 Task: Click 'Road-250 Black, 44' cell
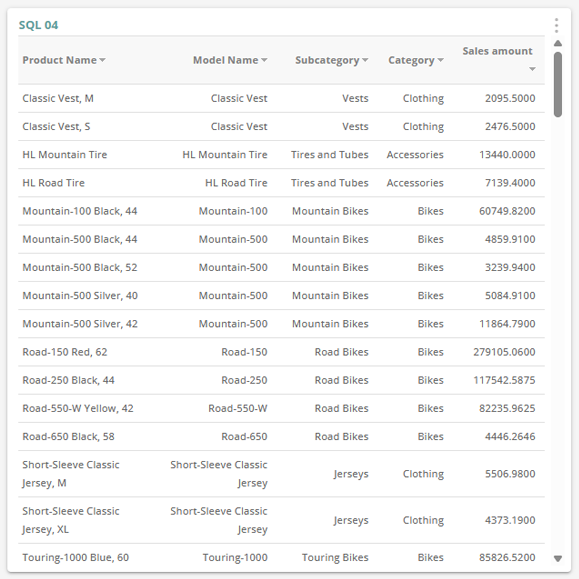point(69,380)
